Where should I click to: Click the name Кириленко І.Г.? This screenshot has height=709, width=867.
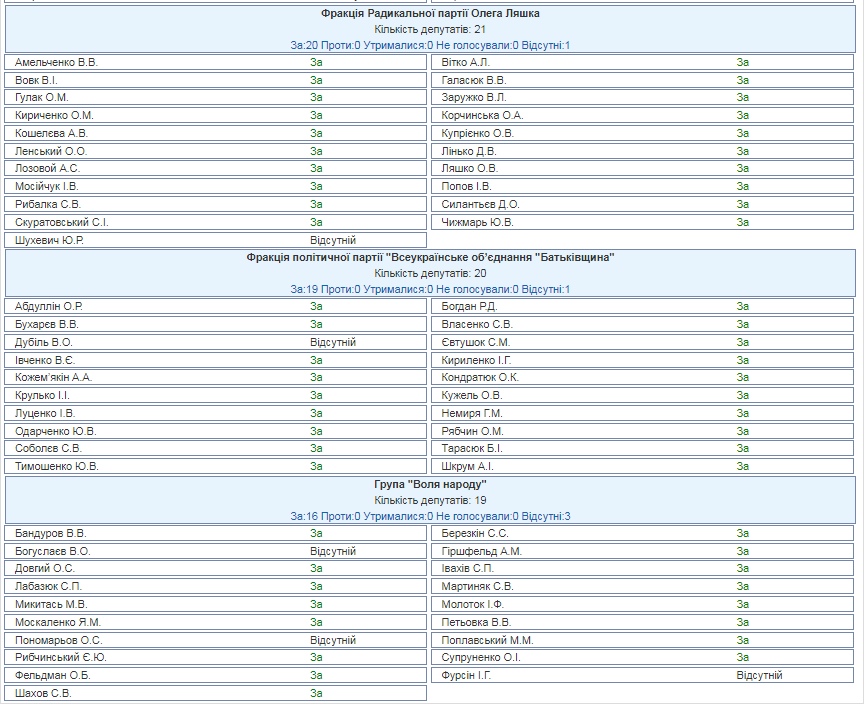(x=476, y=360)
